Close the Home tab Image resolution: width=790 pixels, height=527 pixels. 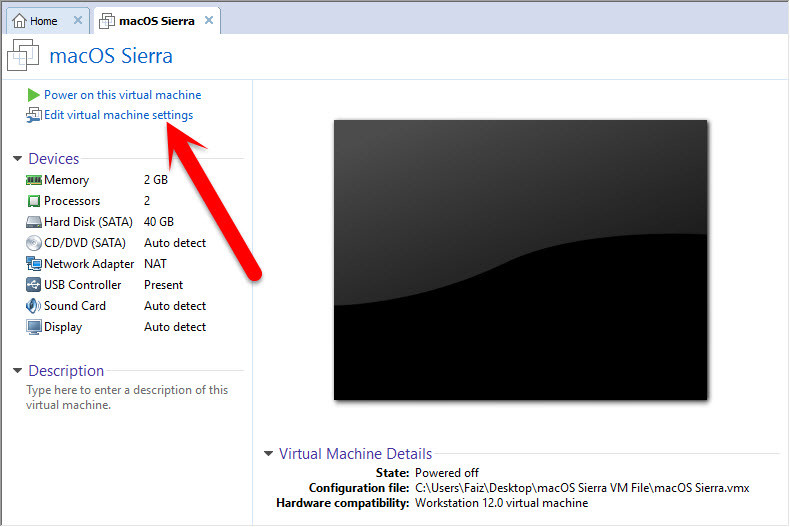tap(78, 20)
